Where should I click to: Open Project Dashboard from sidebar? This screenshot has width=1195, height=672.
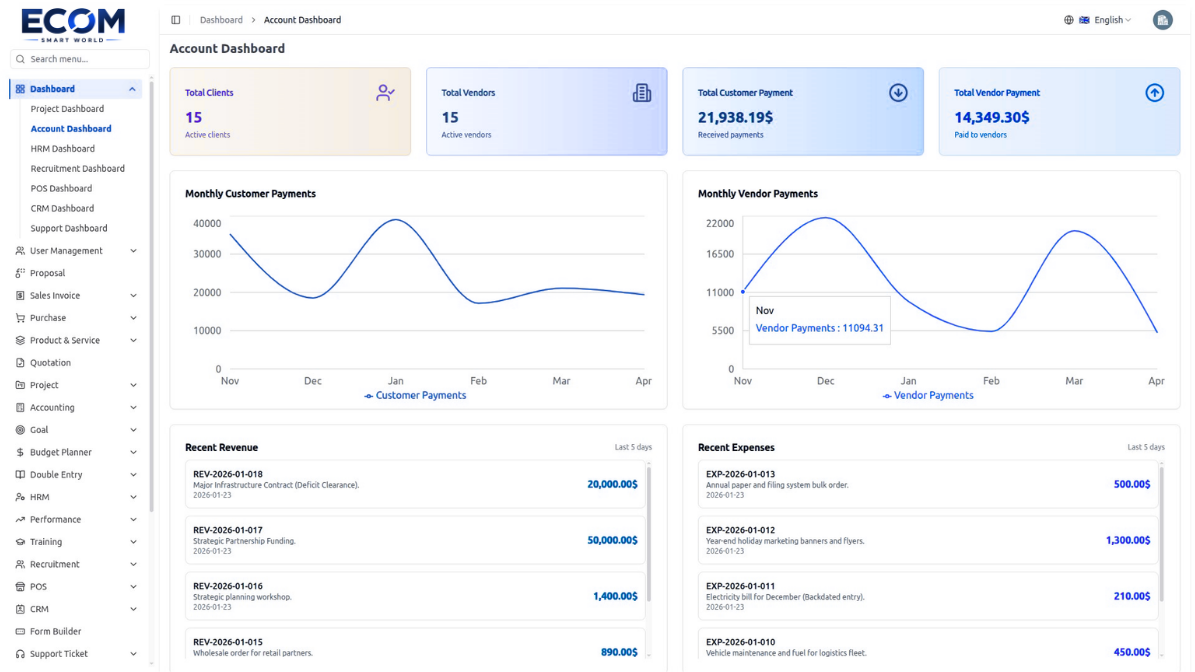67,109
